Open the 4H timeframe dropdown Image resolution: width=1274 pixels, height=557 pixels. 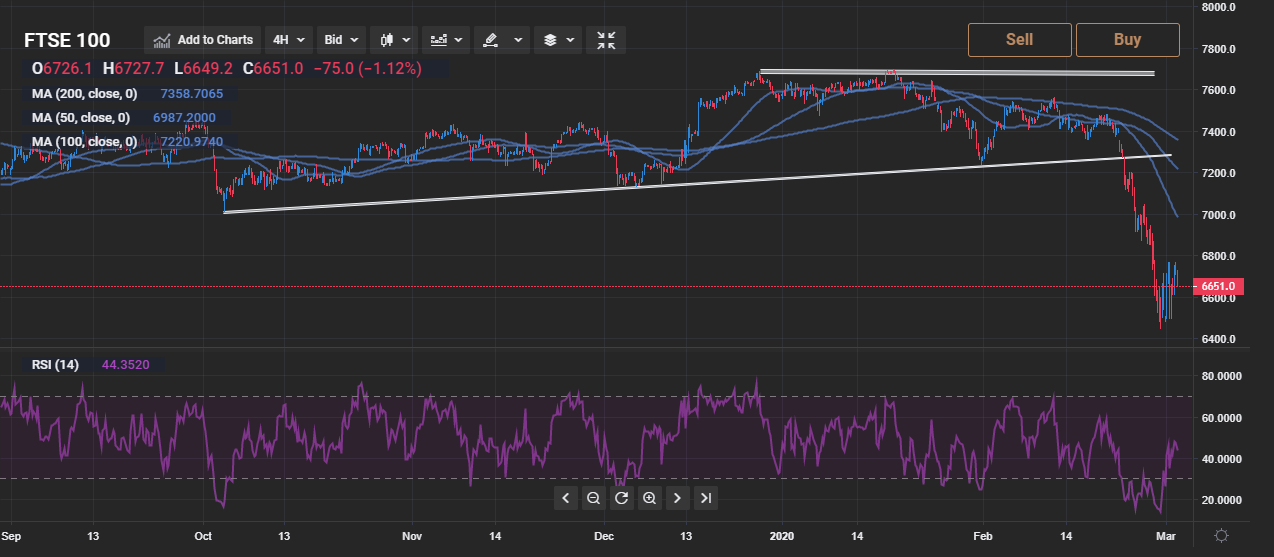pos(290,40)
